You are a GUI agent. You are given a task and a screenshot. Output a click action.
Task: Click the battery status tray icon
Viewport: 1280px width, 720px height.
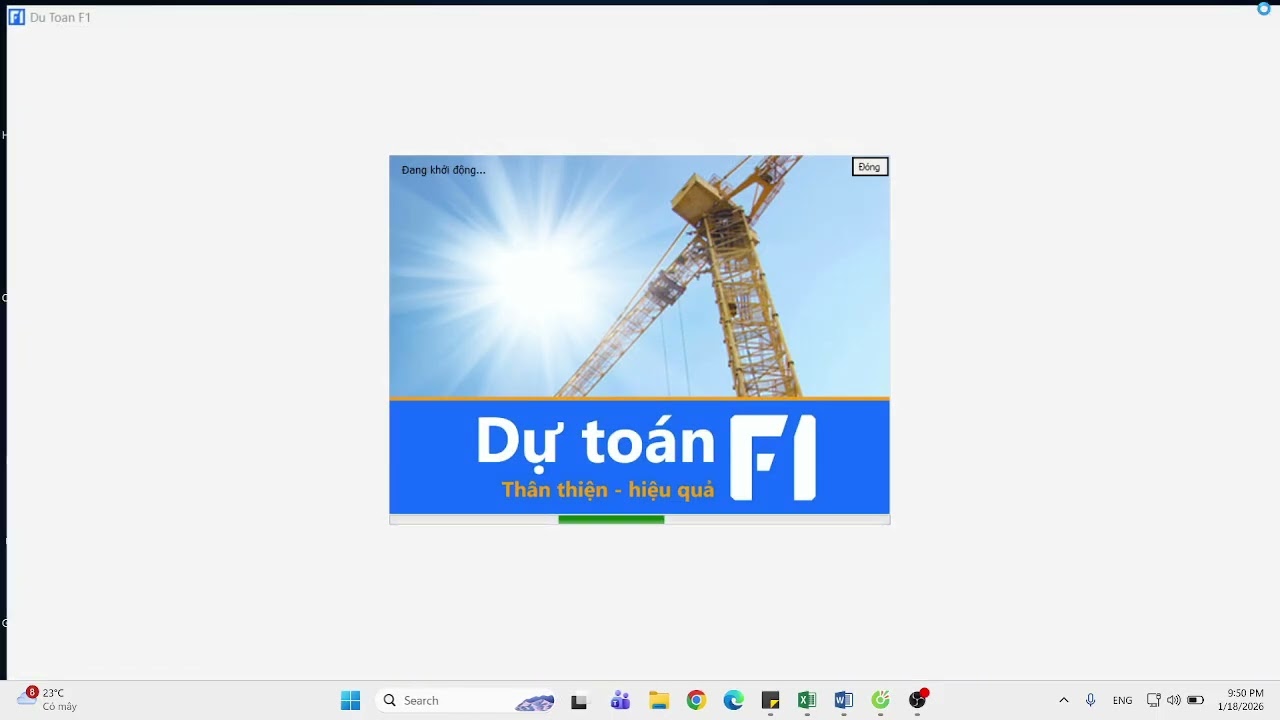tap(1195, 700)
